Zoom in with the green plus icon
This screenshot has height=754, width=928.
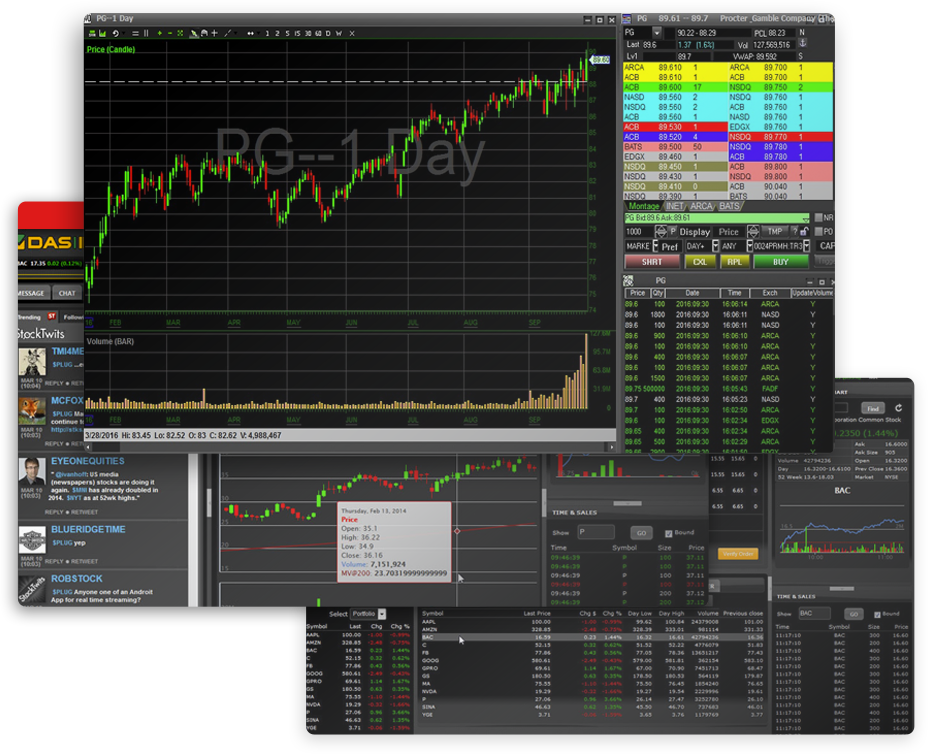pos(159,34)
